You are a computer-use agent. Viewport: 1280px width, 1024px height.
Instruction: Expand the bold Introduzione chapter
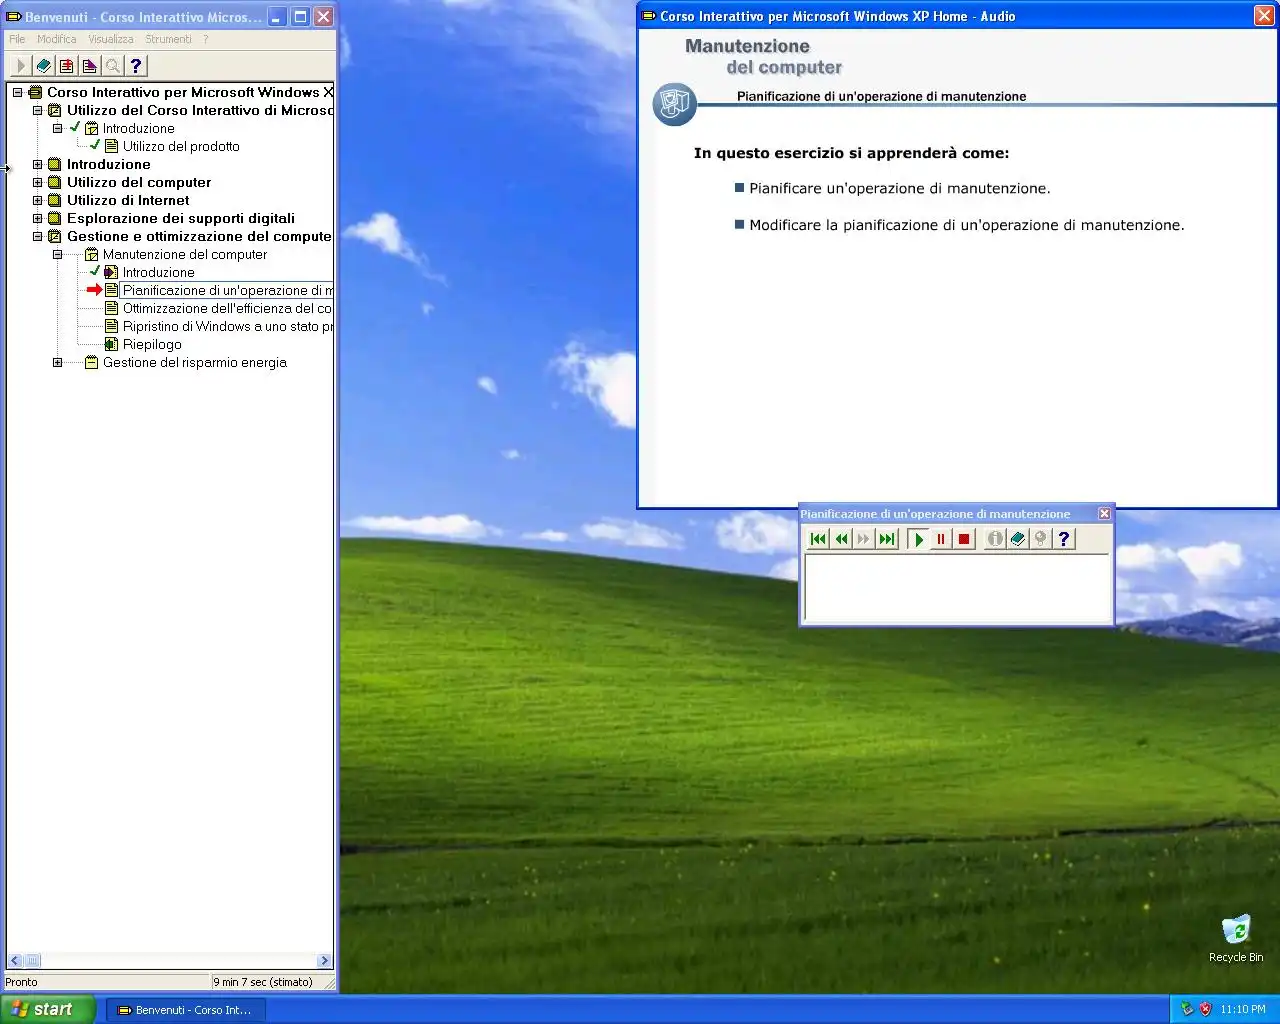(x=37, y=164)
